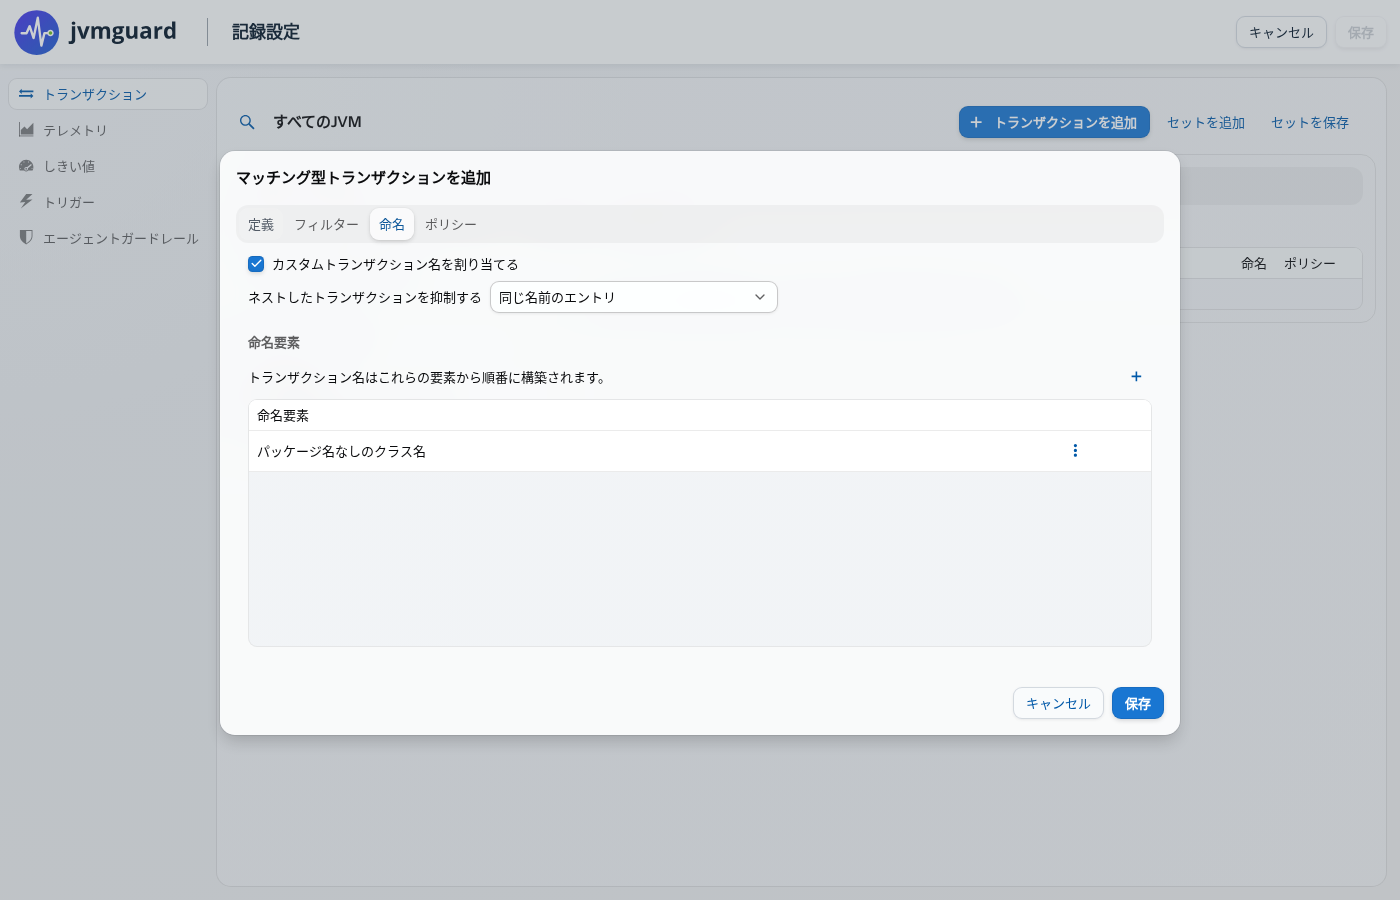This screenshot has width=1400, height=900.
Task: Click the エージェントガードレール shield icon
Action: [x=27, y=237]
